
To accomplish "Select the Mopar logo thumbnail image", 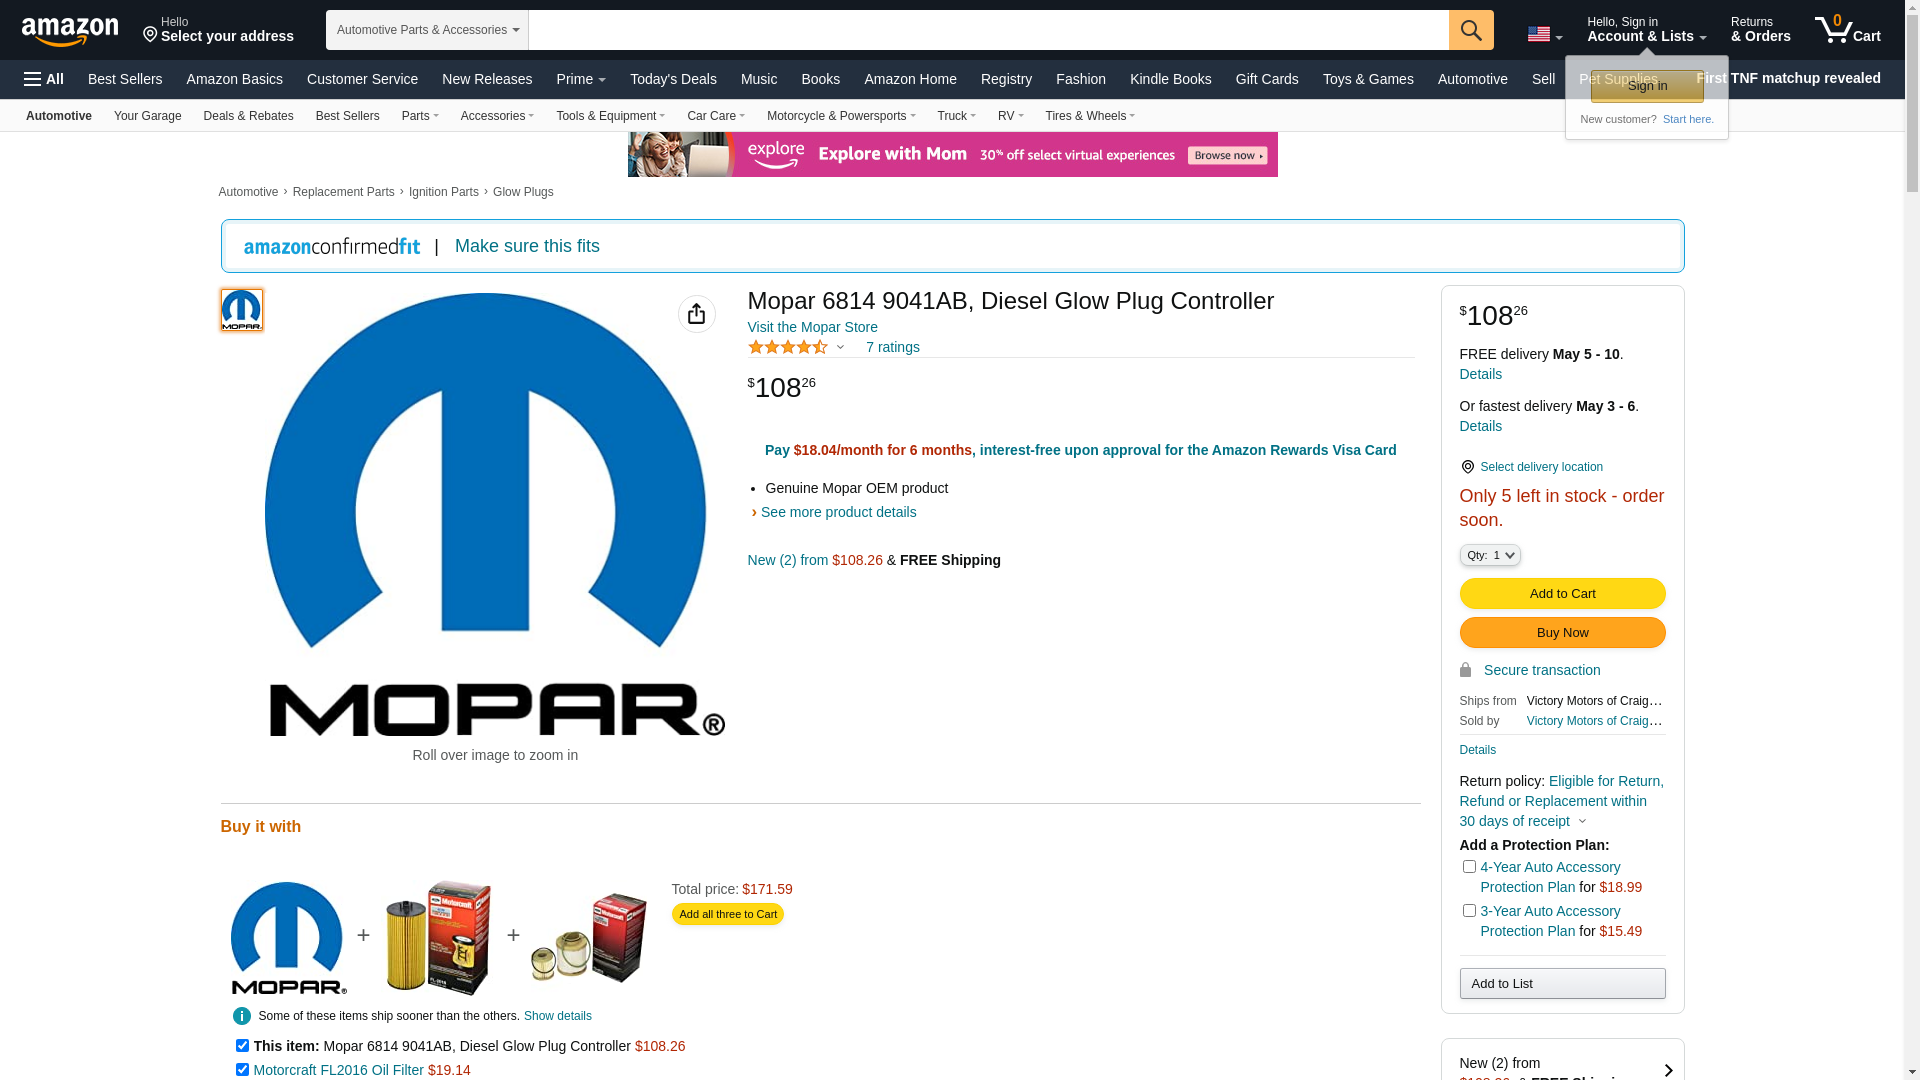I will (241, 310).
